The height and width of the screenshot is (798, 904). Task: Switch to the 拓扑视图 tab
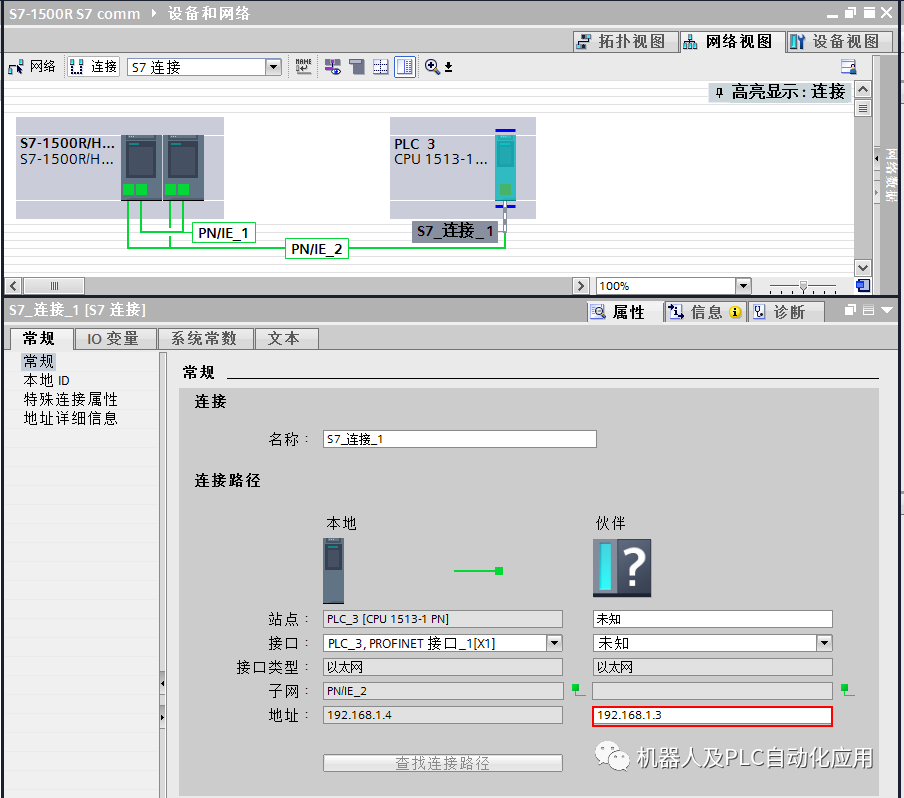click(626, 41)
